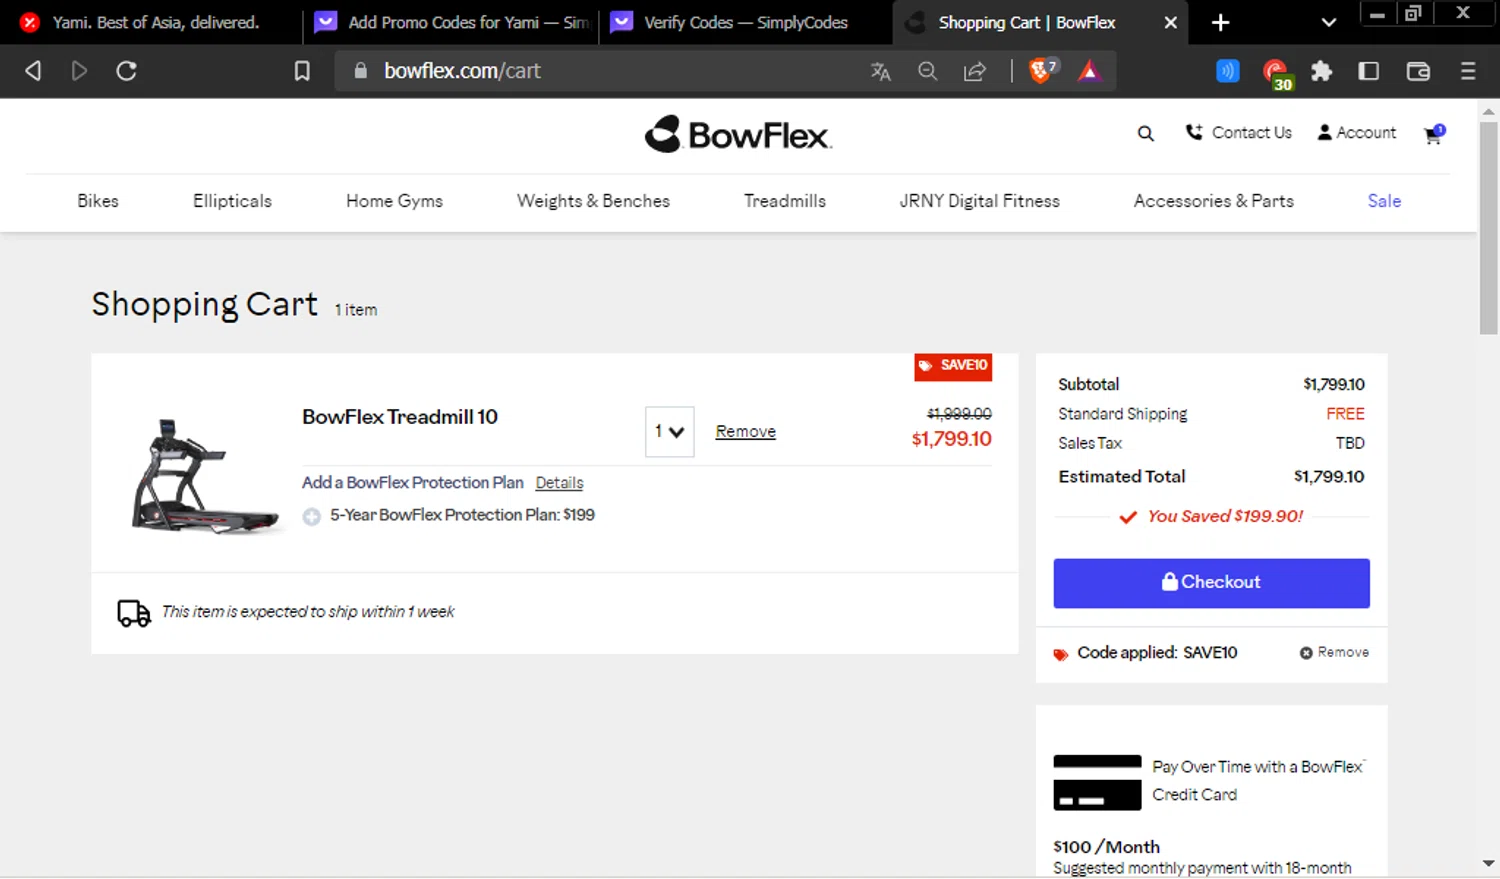
Task: Open the Account link
Action: coord(1357,132)
